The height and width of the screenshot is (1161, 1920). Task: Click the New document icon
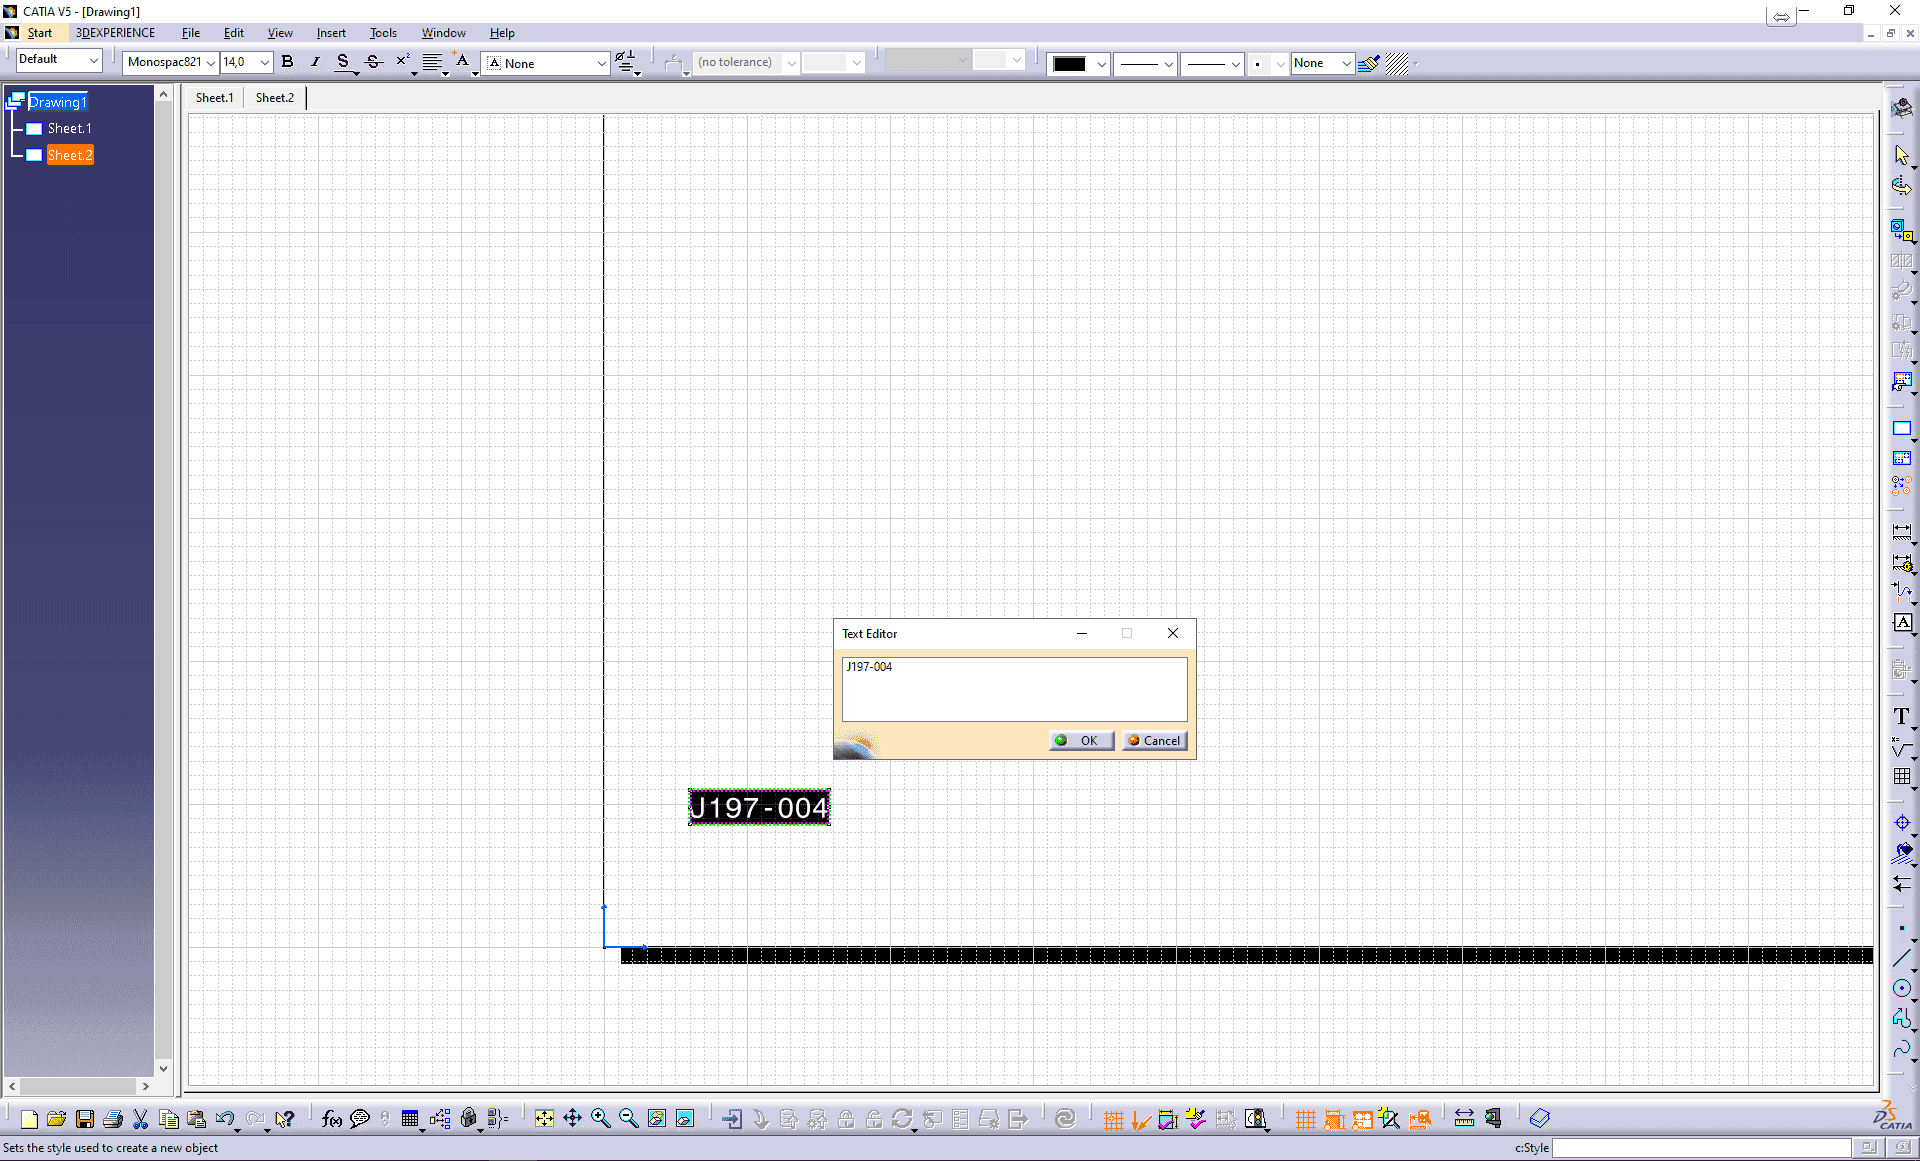tap(29, 1119)
